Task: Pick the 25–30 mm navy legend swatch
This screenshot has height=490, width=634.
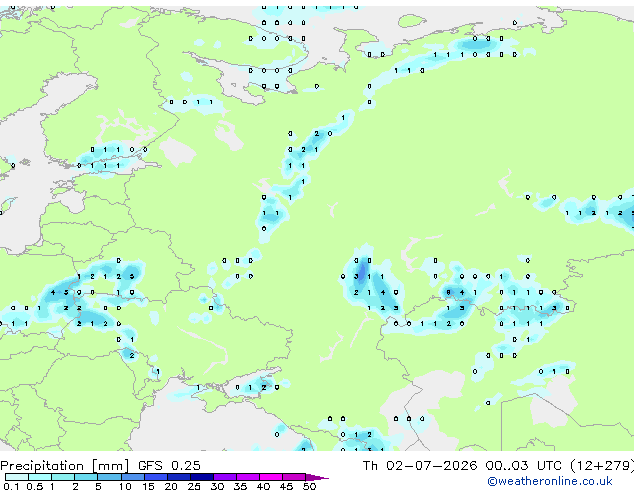Action: (202, 477)
